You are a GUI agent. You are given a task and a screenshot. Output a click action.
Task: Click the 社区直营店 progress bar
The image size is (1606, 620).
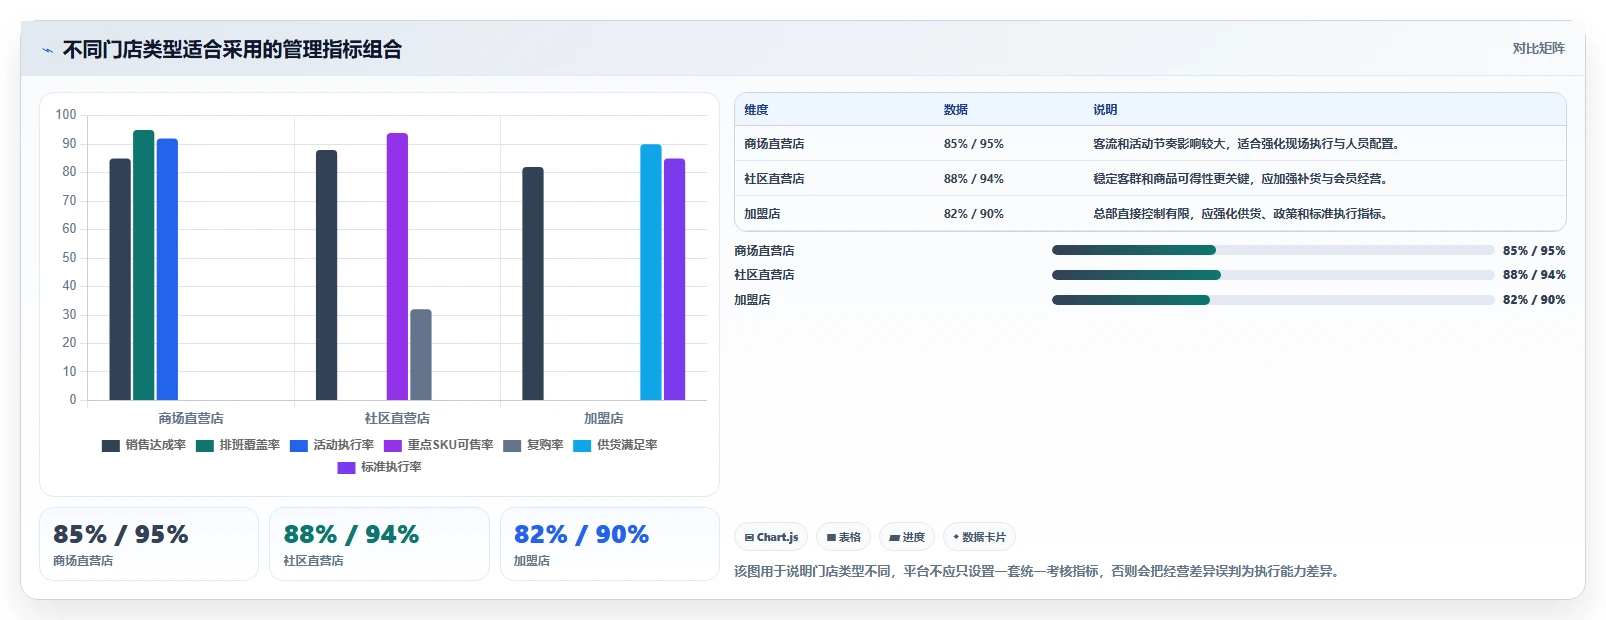[x=1273, y=275]
